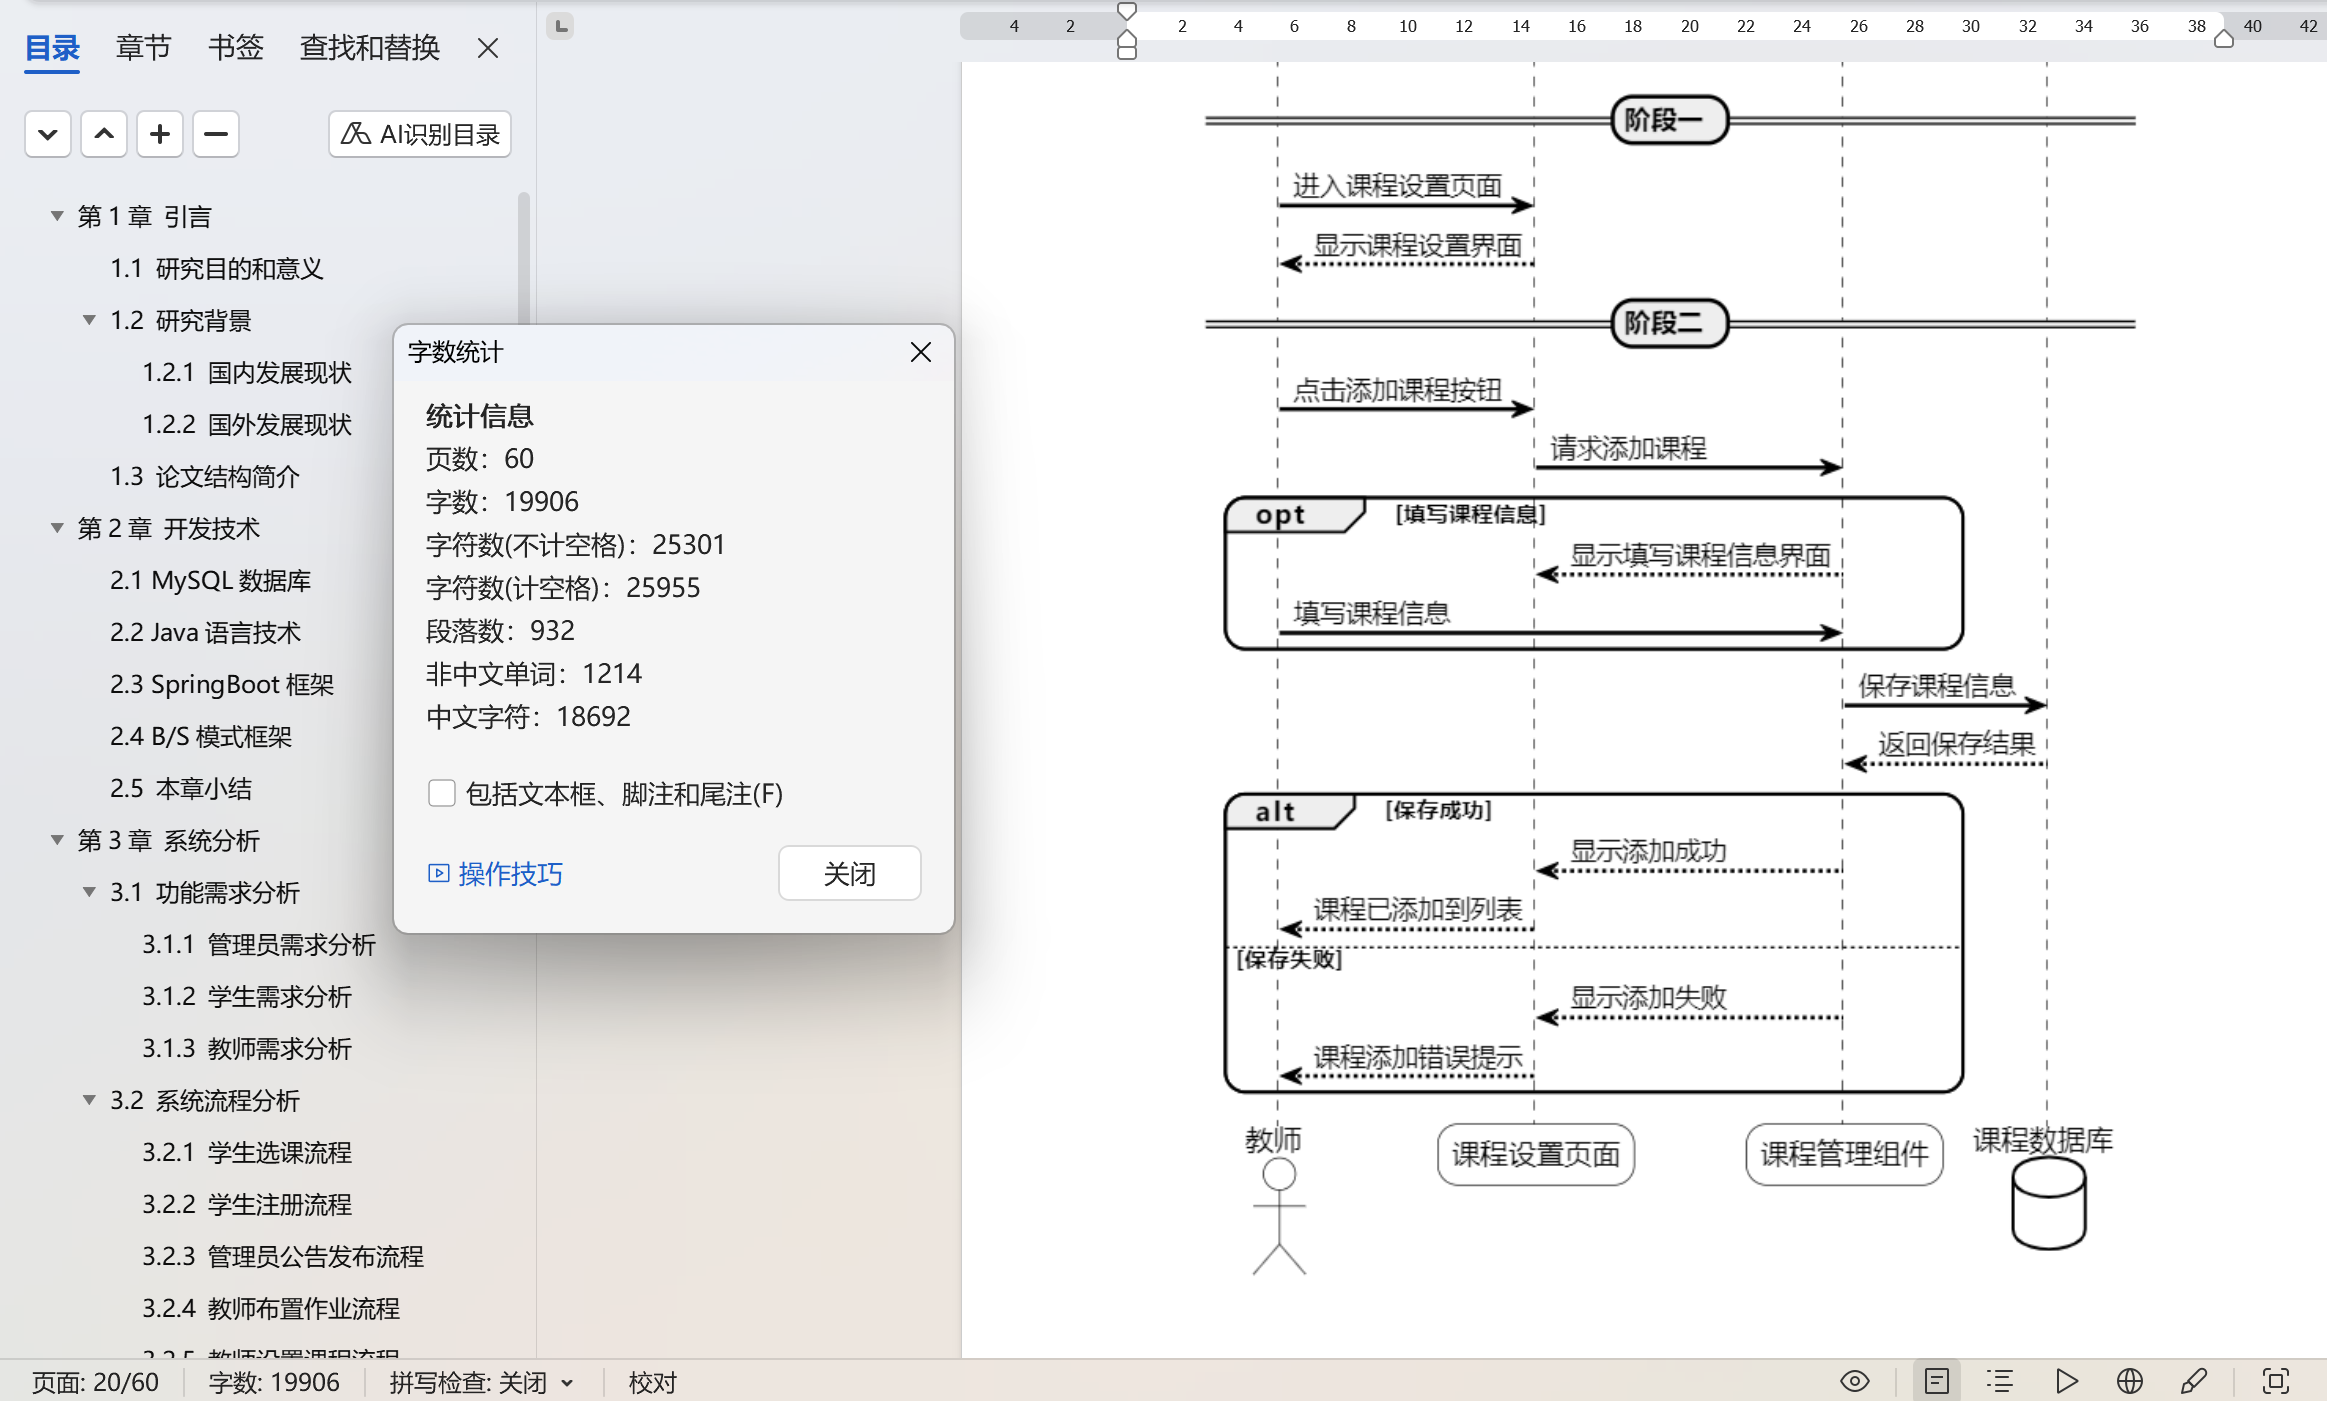2327x1401 pixels.
Task: Click the tab stop selector on ruler
Action: [x=561, y=26]
